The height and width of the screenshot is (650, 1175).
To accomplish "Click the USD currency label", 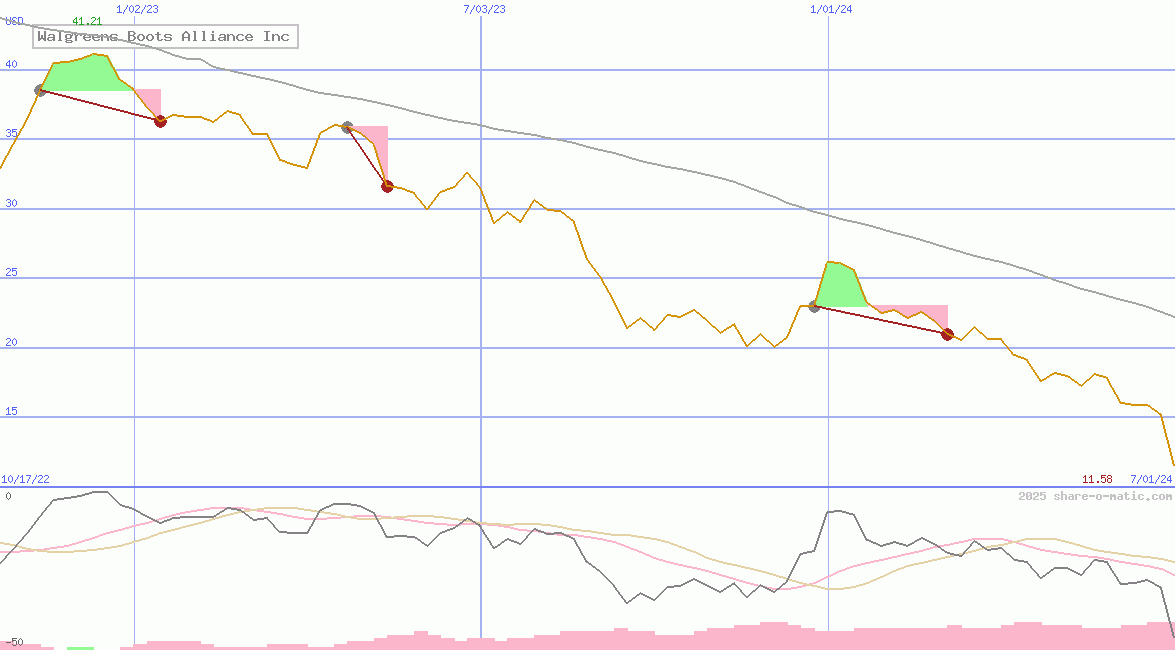I will point(14,21).
